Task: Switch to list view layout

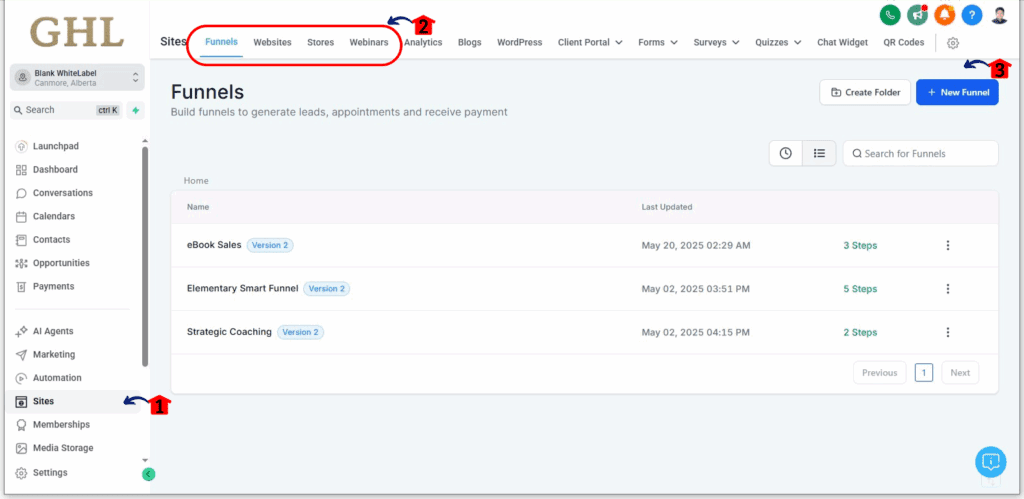Action: (x=819, y=153)
